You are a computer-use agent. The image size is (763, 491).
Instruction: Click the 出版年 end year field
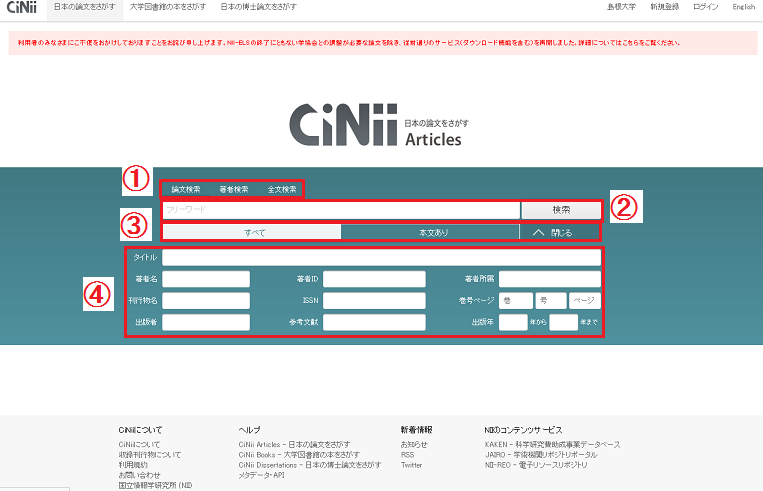click(x=563, y=322)
